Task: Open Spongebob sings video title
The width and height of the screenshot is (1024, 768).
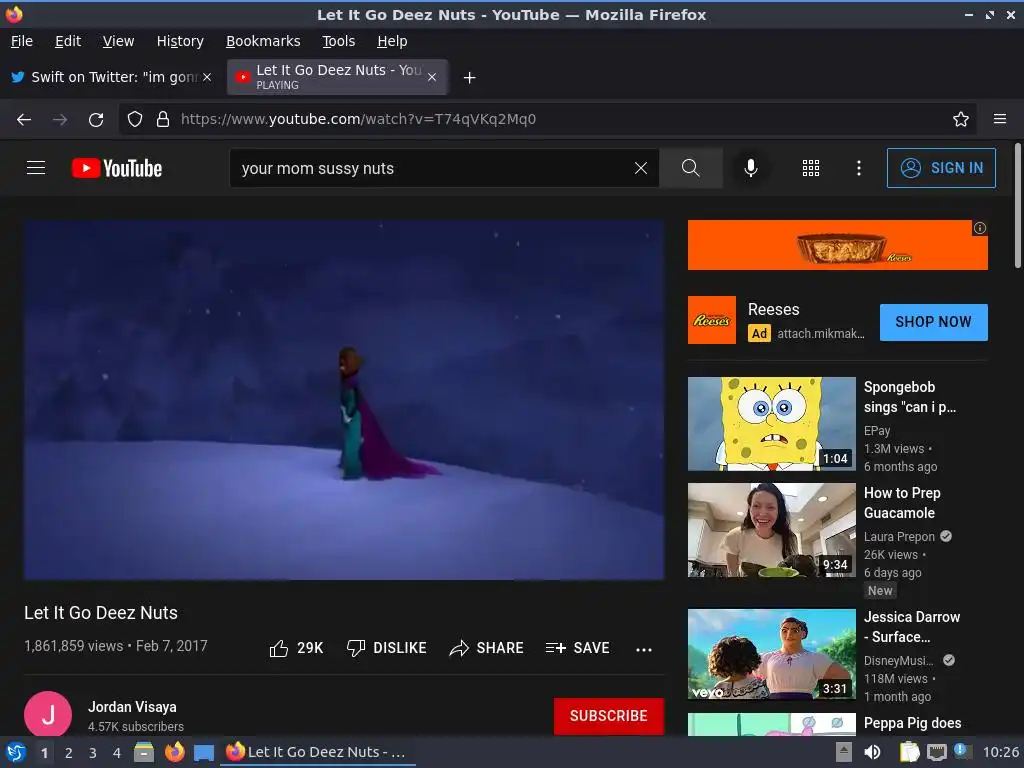Action: (x=910, y=396)
